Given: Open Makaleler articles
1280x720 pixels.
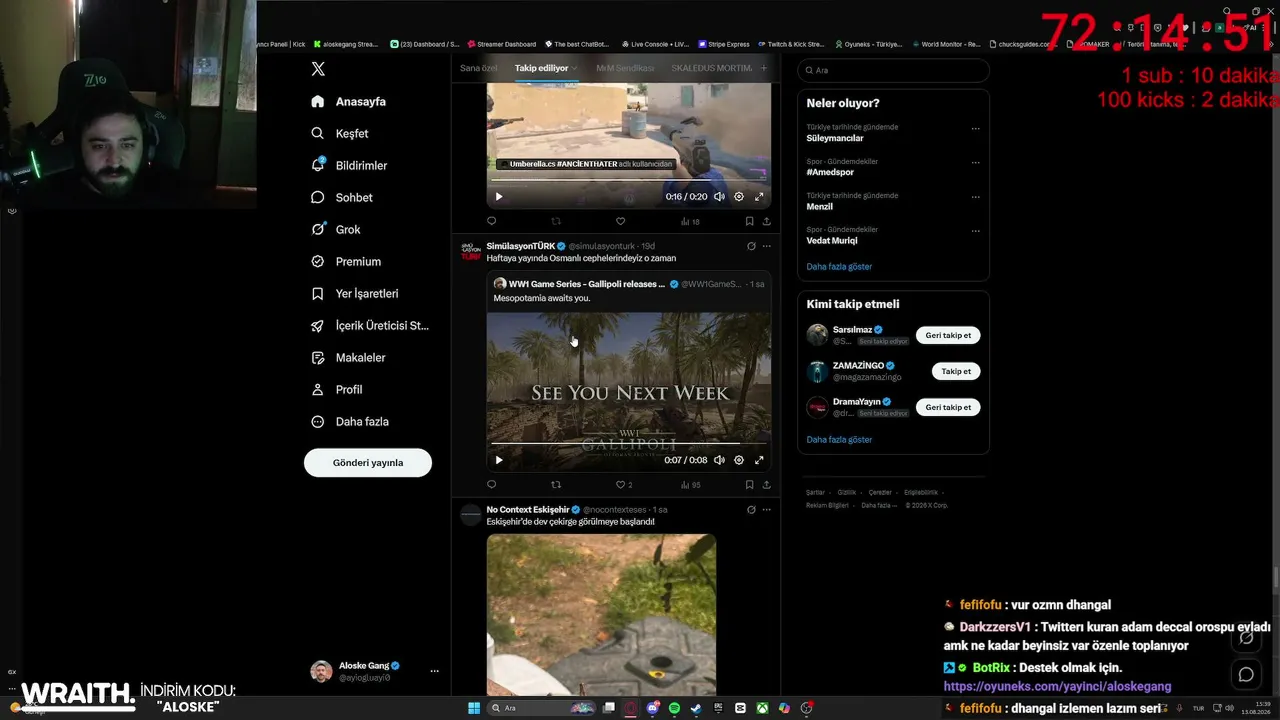Looking at the screenshot, I should click(348, 357).
